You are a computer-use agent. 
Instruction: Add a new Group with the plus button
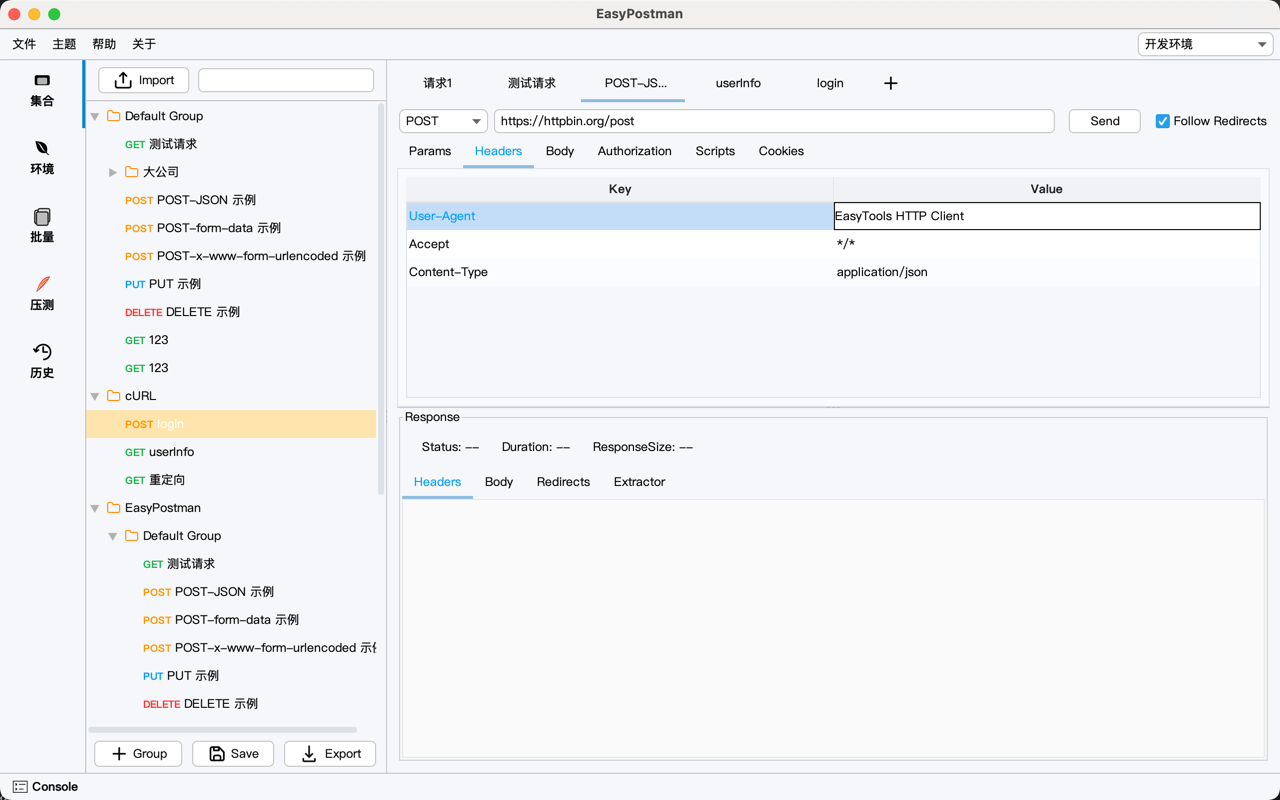pyautogui.click(x=138, y=754)
